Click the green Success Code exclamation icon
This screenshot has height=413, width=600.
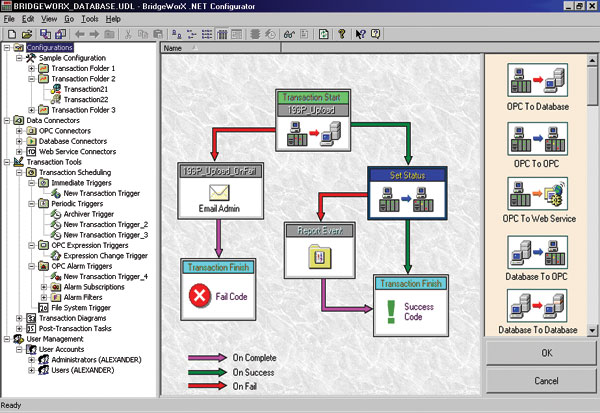point(391,312)
